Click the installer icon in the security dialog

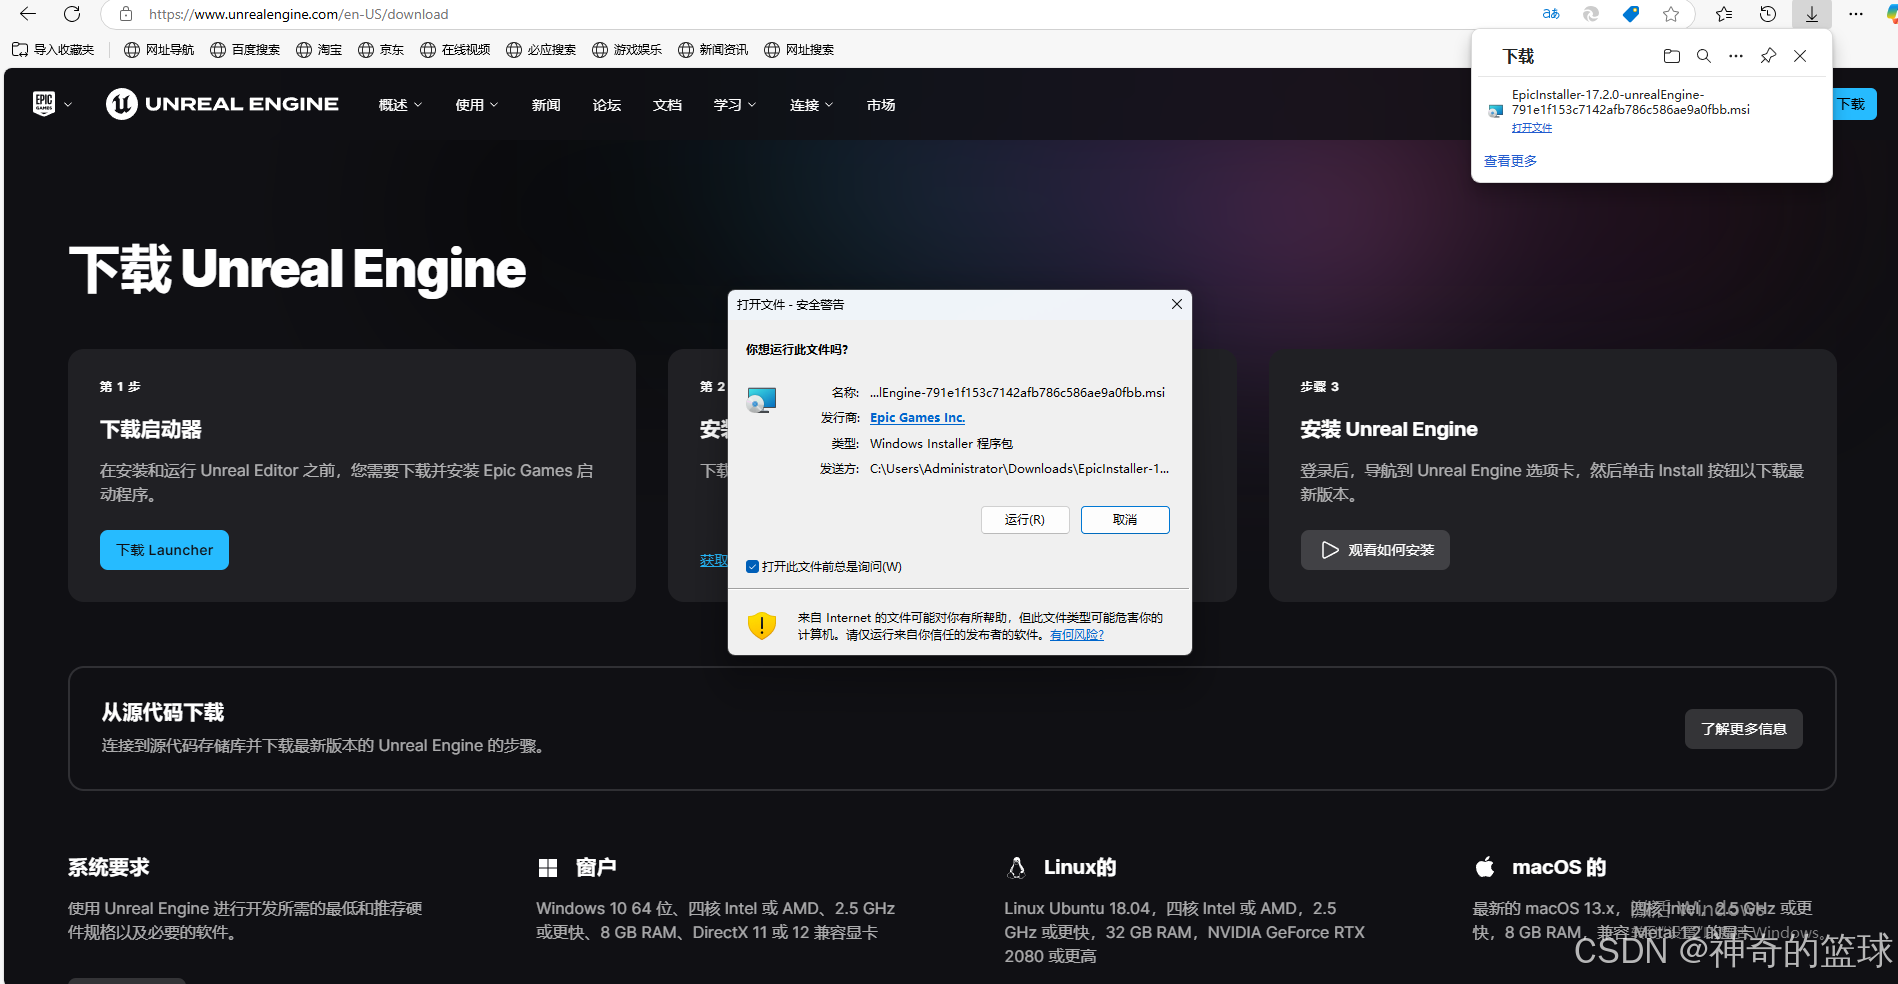point(762,400)
